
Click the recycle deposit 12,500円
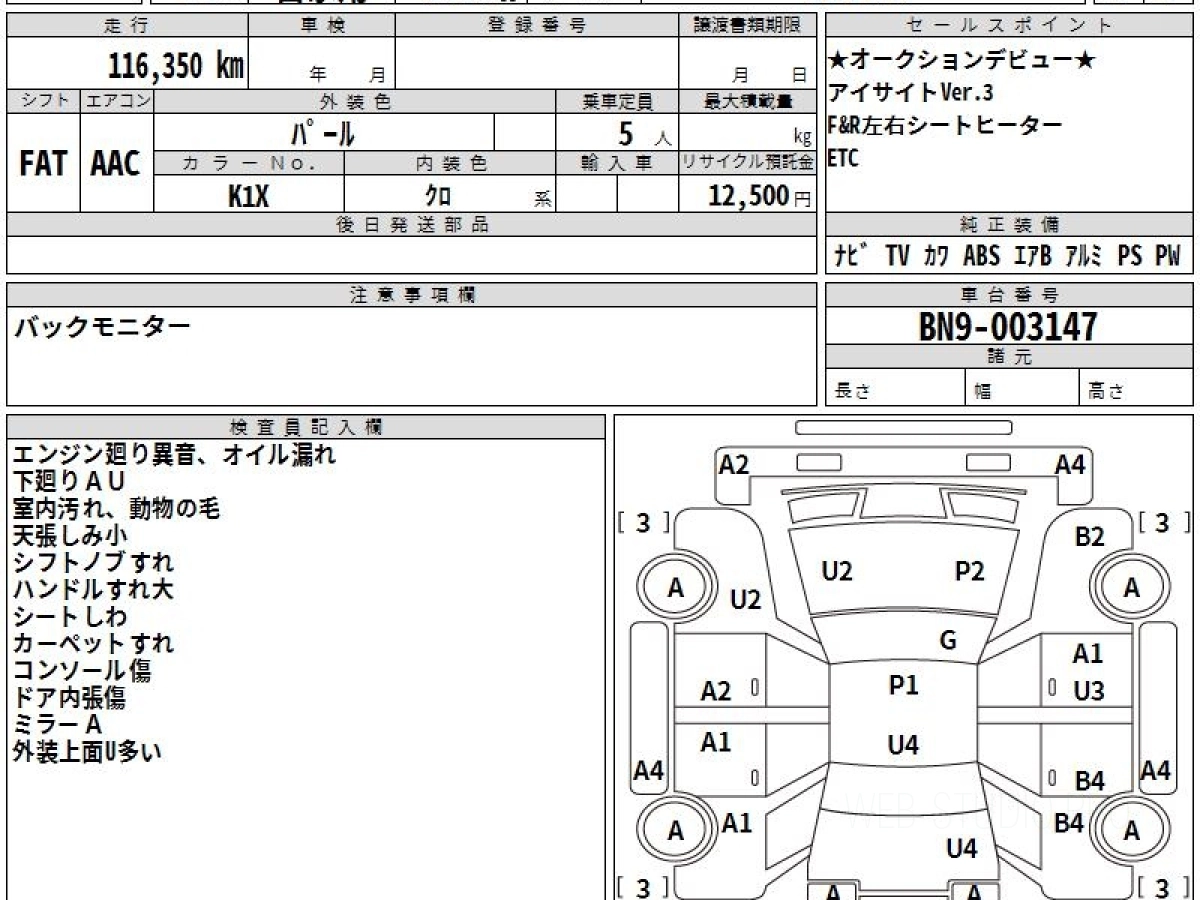[x=760, y=196]
